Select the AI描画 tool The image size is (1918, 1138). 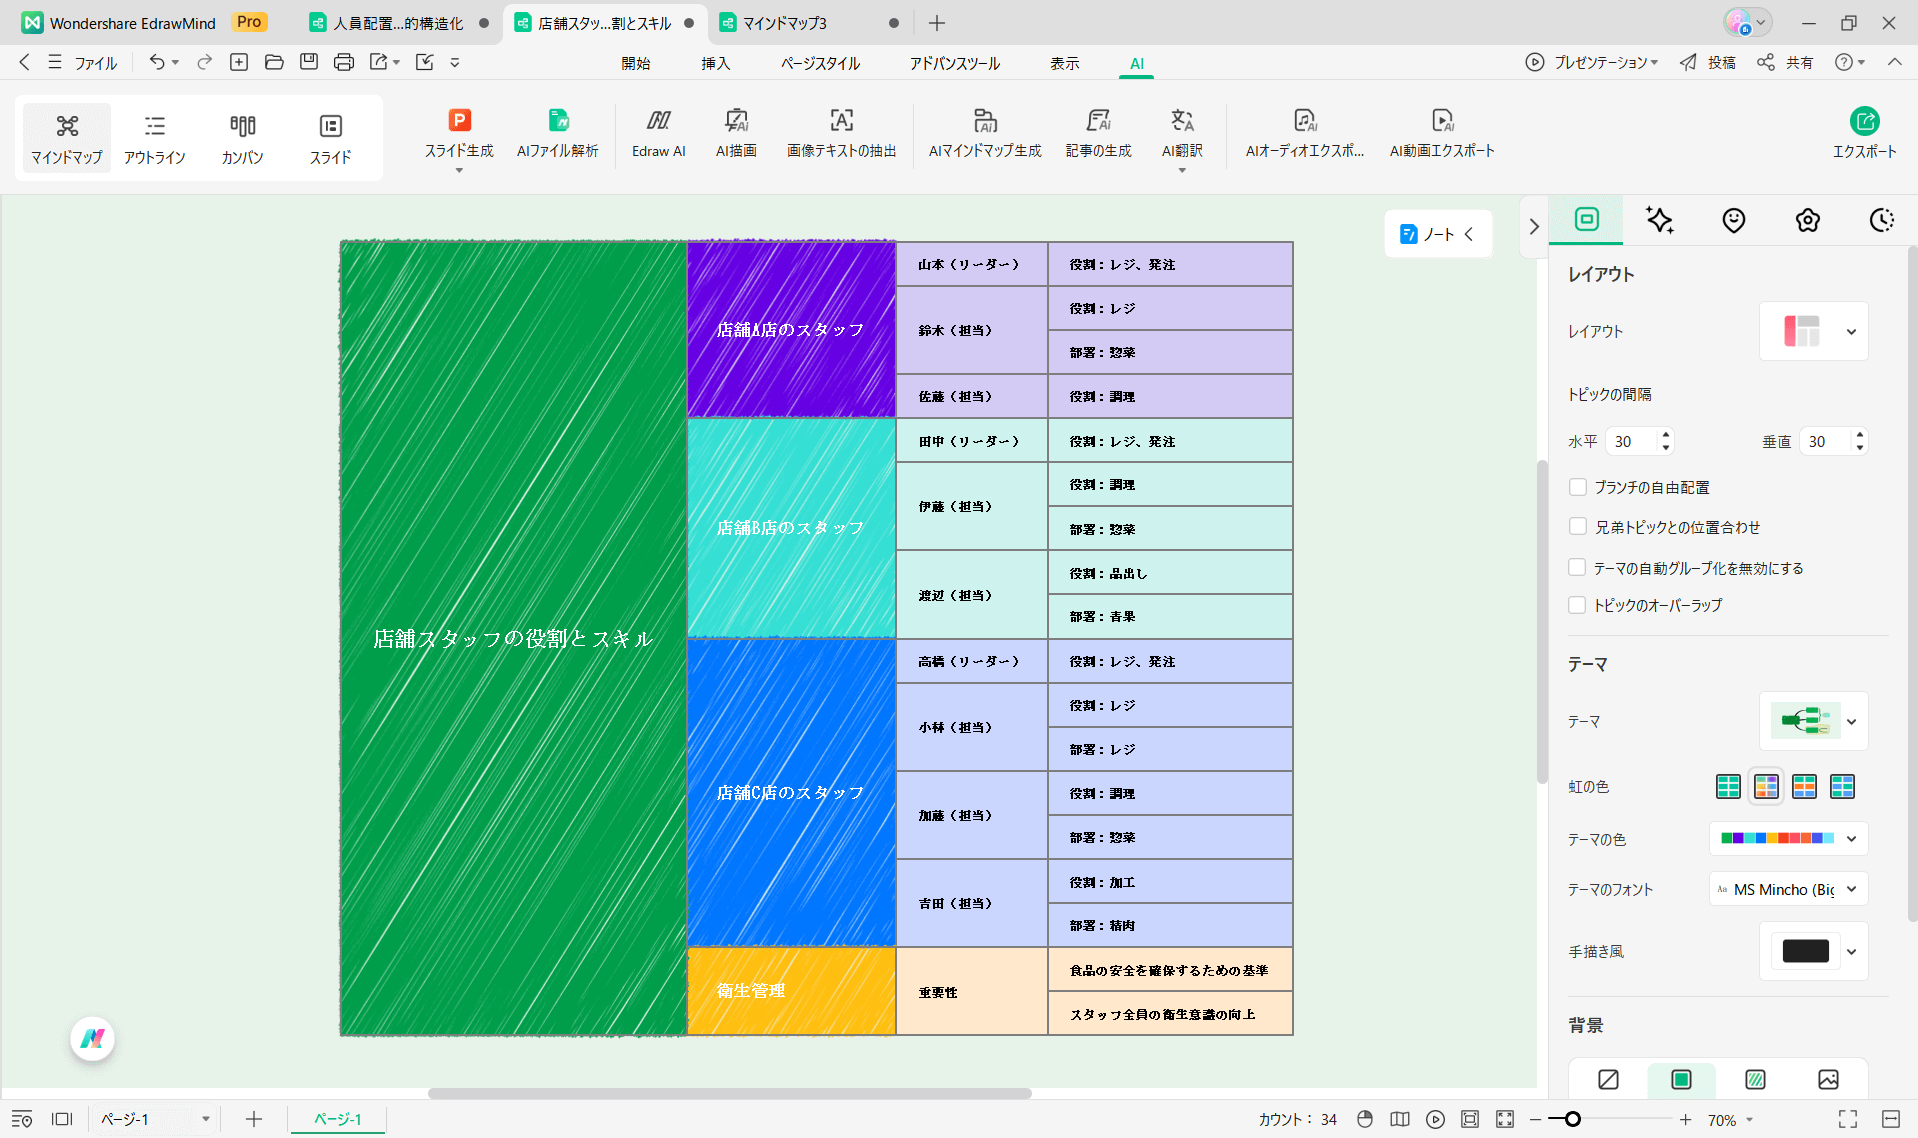click(x=736, y=121)
